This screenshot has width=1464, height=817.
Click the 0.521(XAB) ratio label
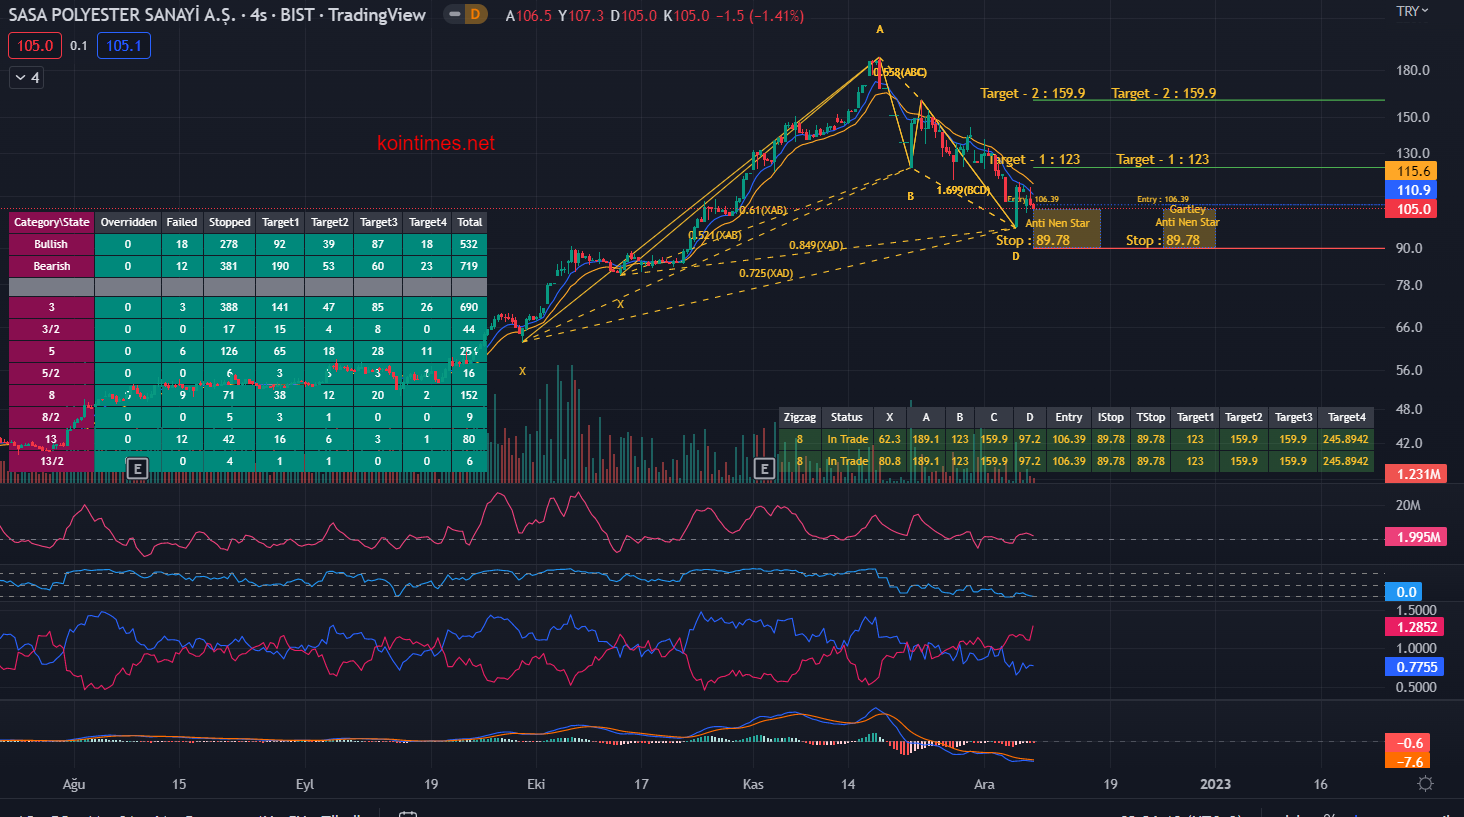coord(715,235)
